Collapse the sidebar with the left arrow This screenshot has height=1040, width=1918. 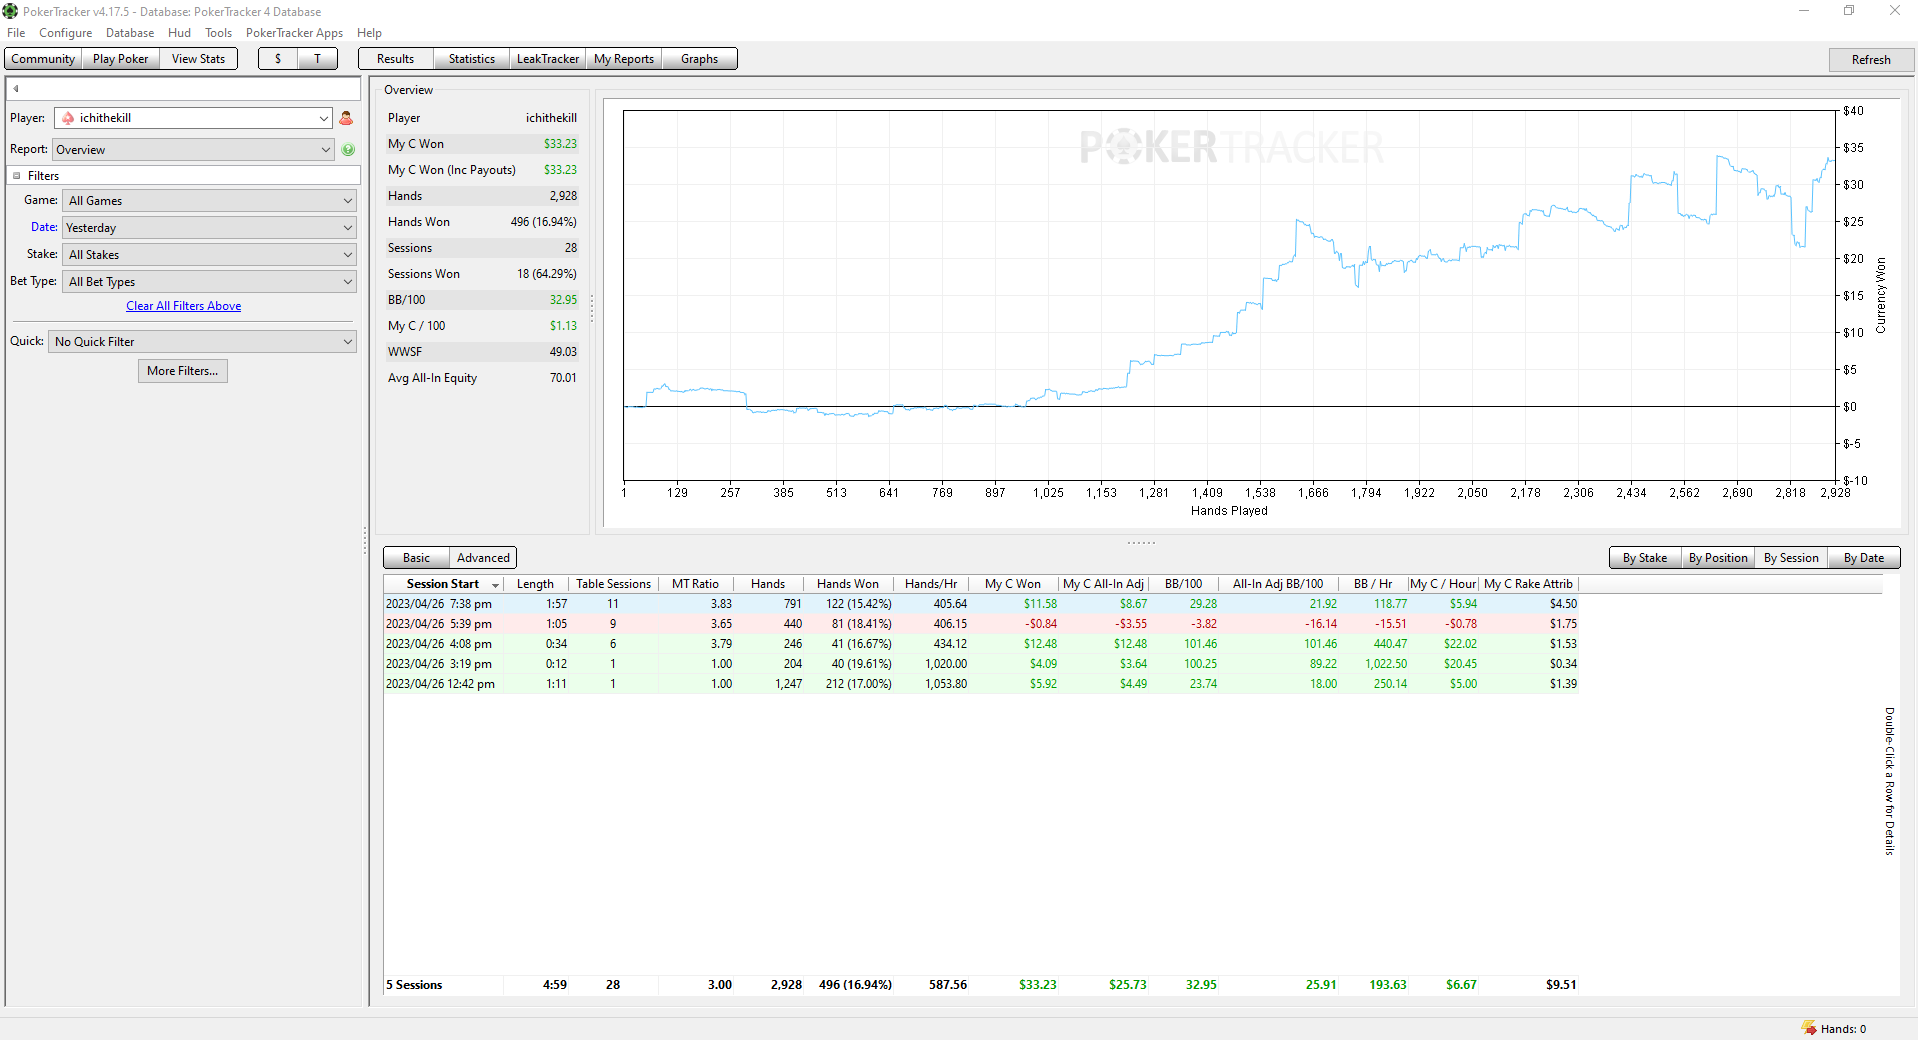pos(16,89)
